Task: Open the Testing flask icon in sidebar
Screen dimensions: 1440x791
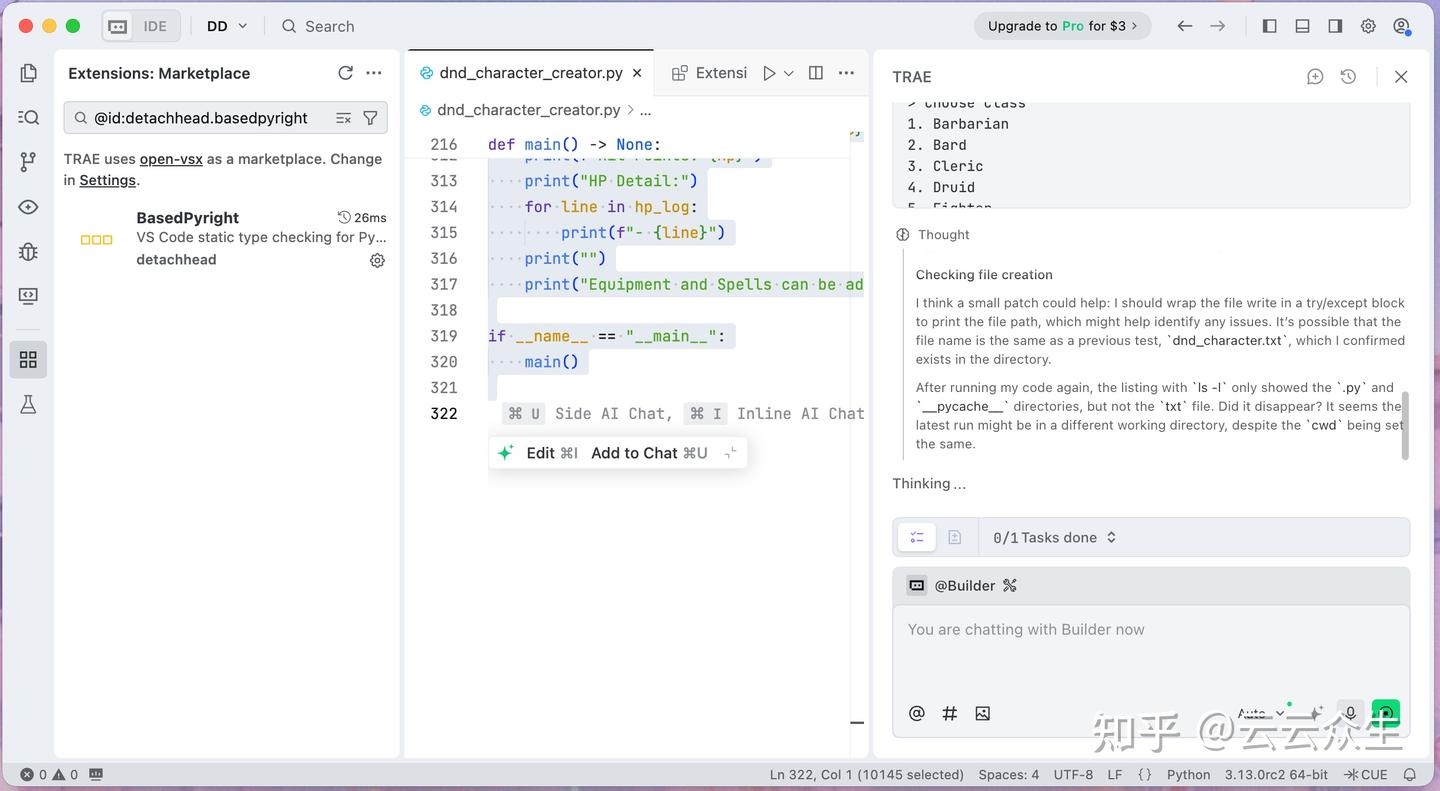Action: pos(28,404)
